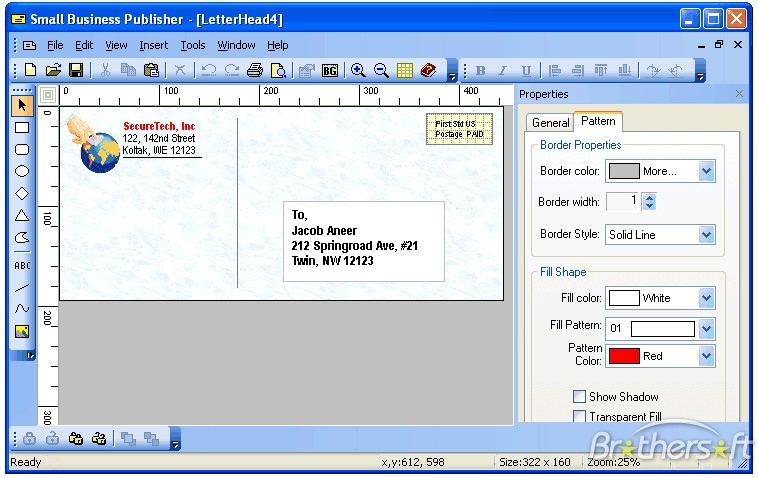Select the Rounded Rectangle tool
758x478 pixels.
tap(22, 149)
